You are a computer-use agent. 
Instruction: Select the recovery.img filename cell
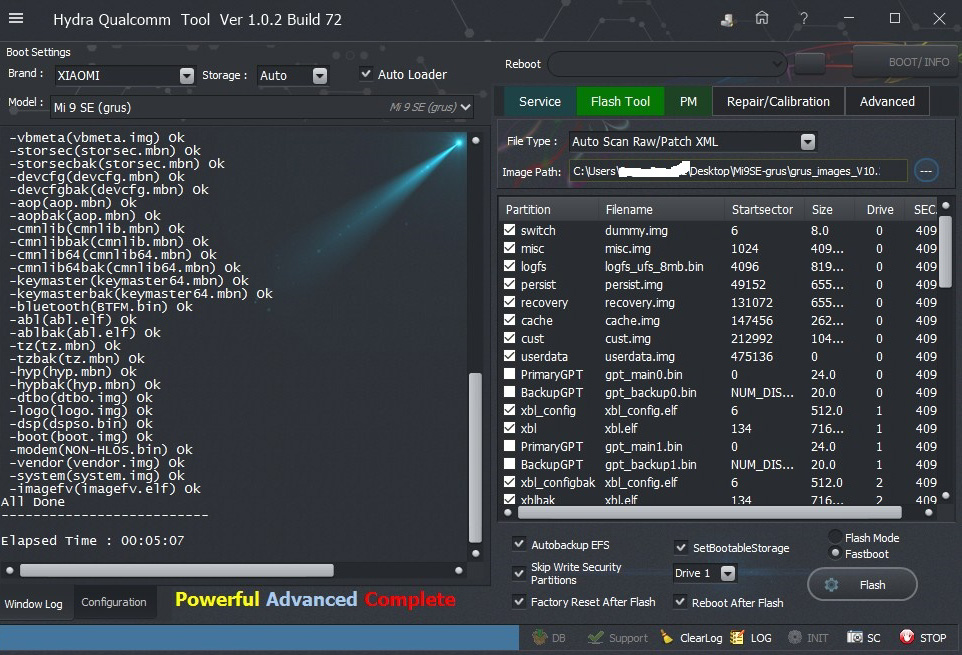pyautogui.click(x=640, y=302)
